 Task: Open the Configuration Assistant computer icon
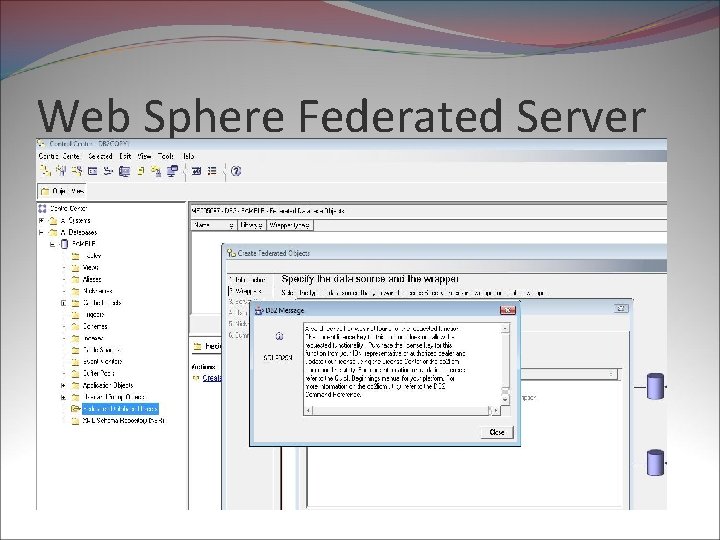[172, 171]
